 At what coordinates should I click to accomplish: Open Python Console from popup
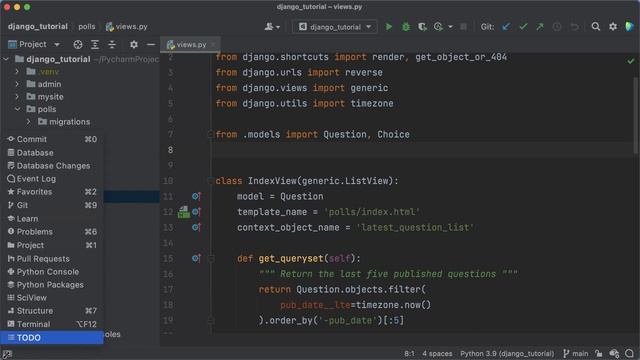click(52, 272)
